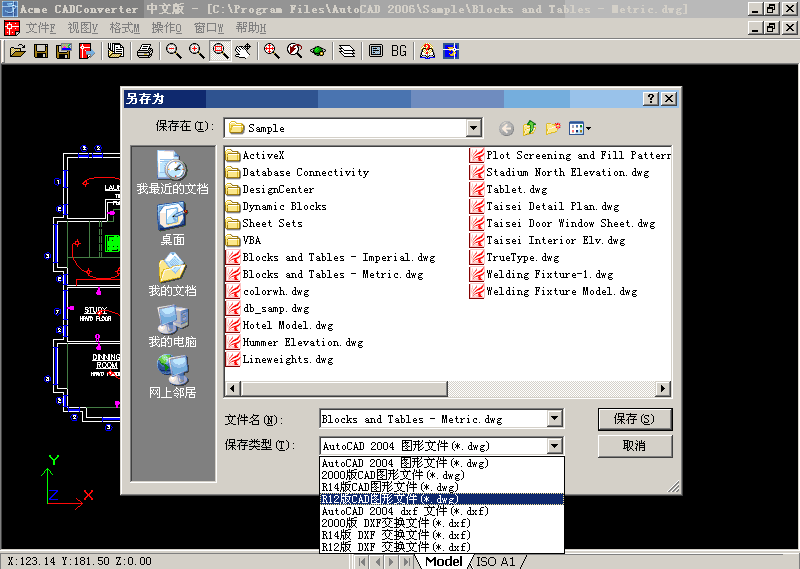Click the 文件名 input field
The image size is (800, 569).
434,419
